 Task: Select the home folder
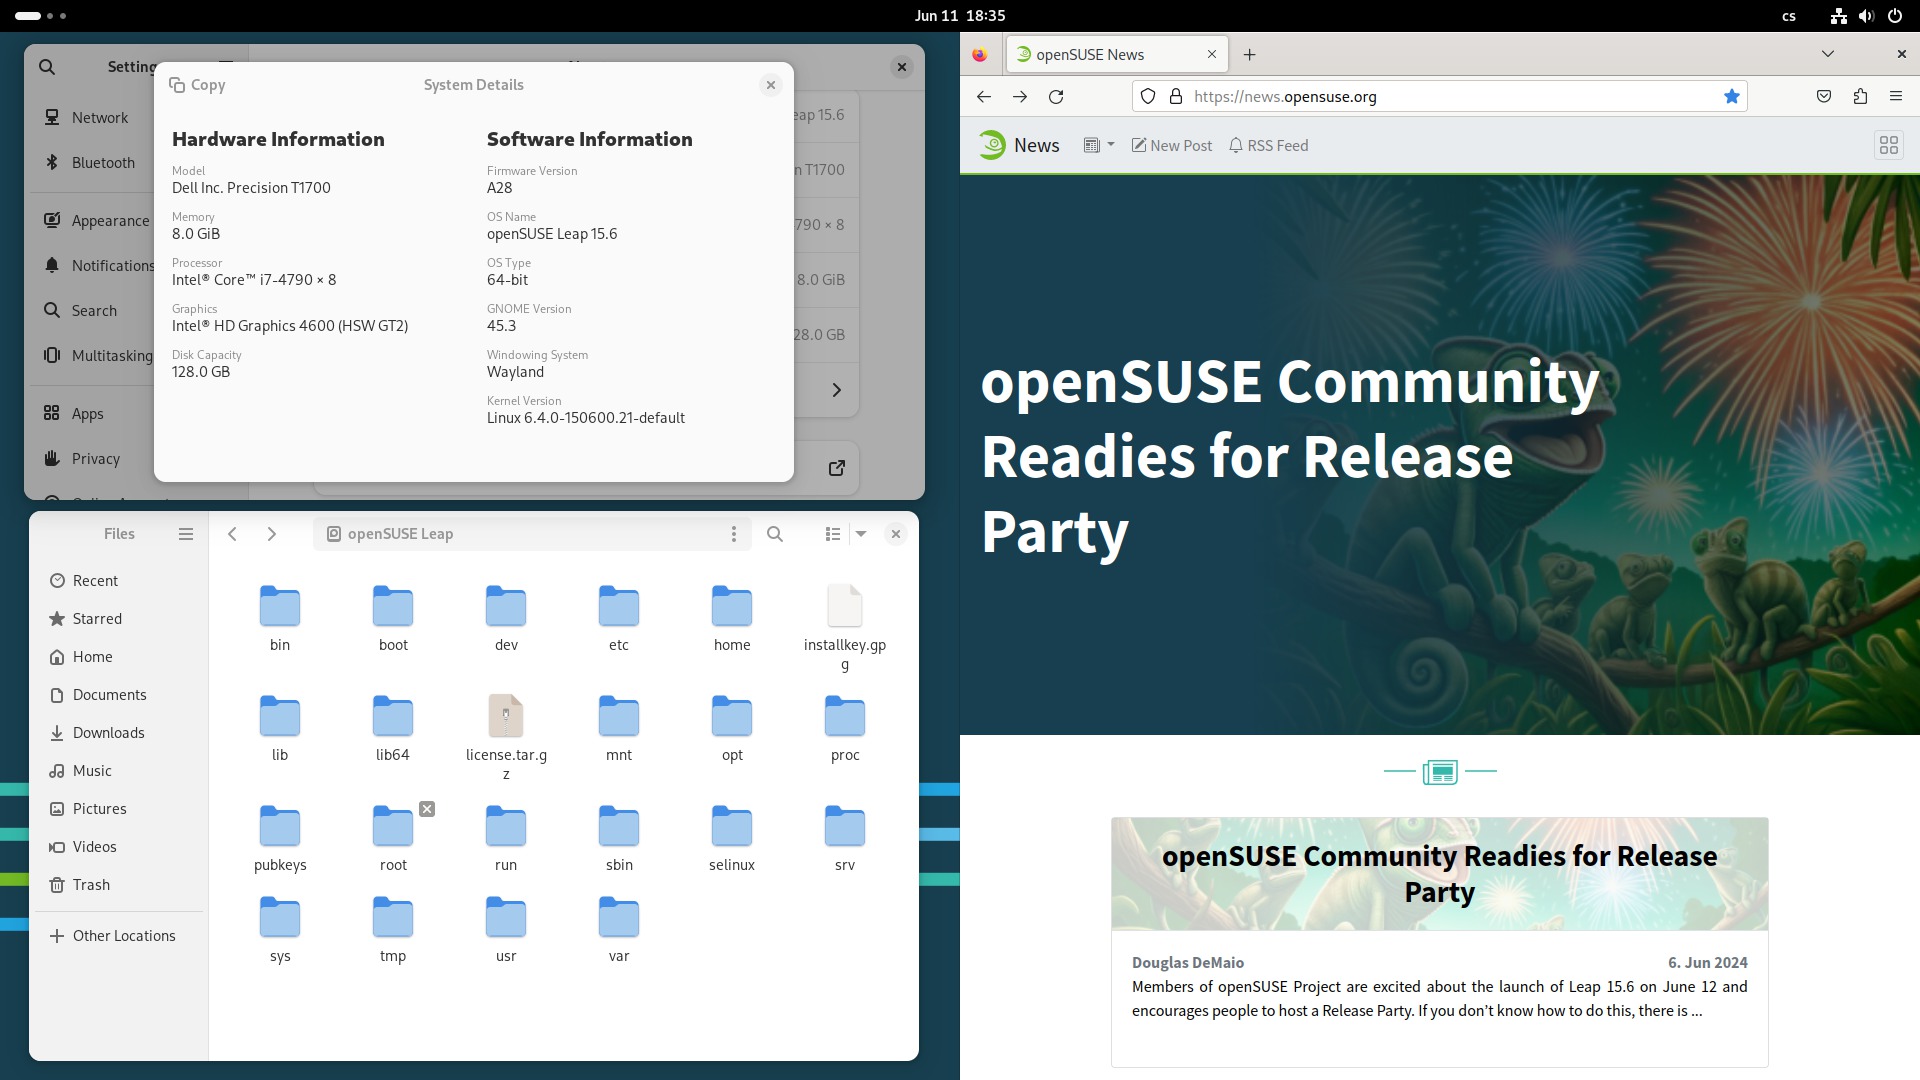click(732, 618)
